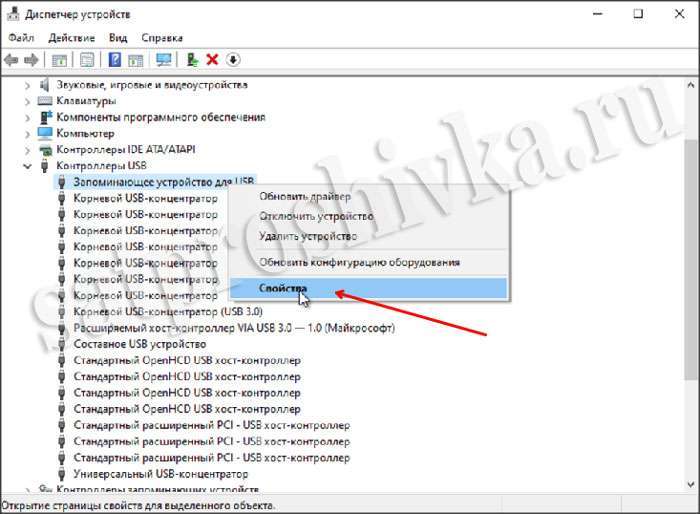
Task: Click the blue Help question-mark toolbar icon
Action: pyautogui.click(x=115, y=60)
